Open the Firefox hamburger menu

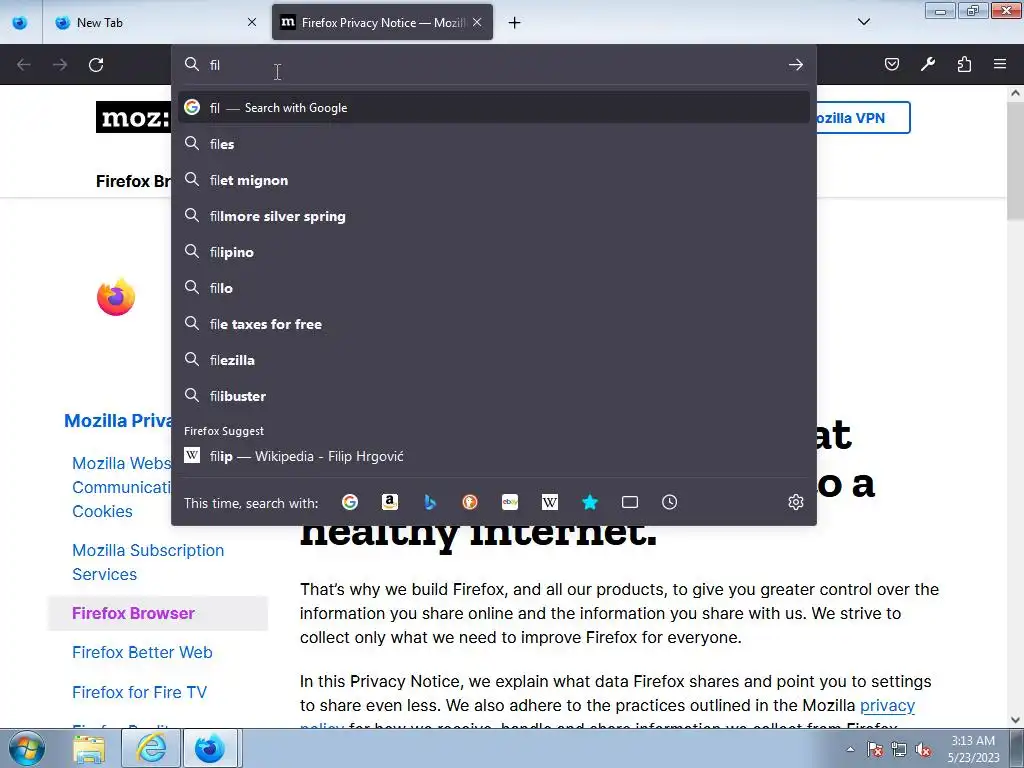[1000, 64]
